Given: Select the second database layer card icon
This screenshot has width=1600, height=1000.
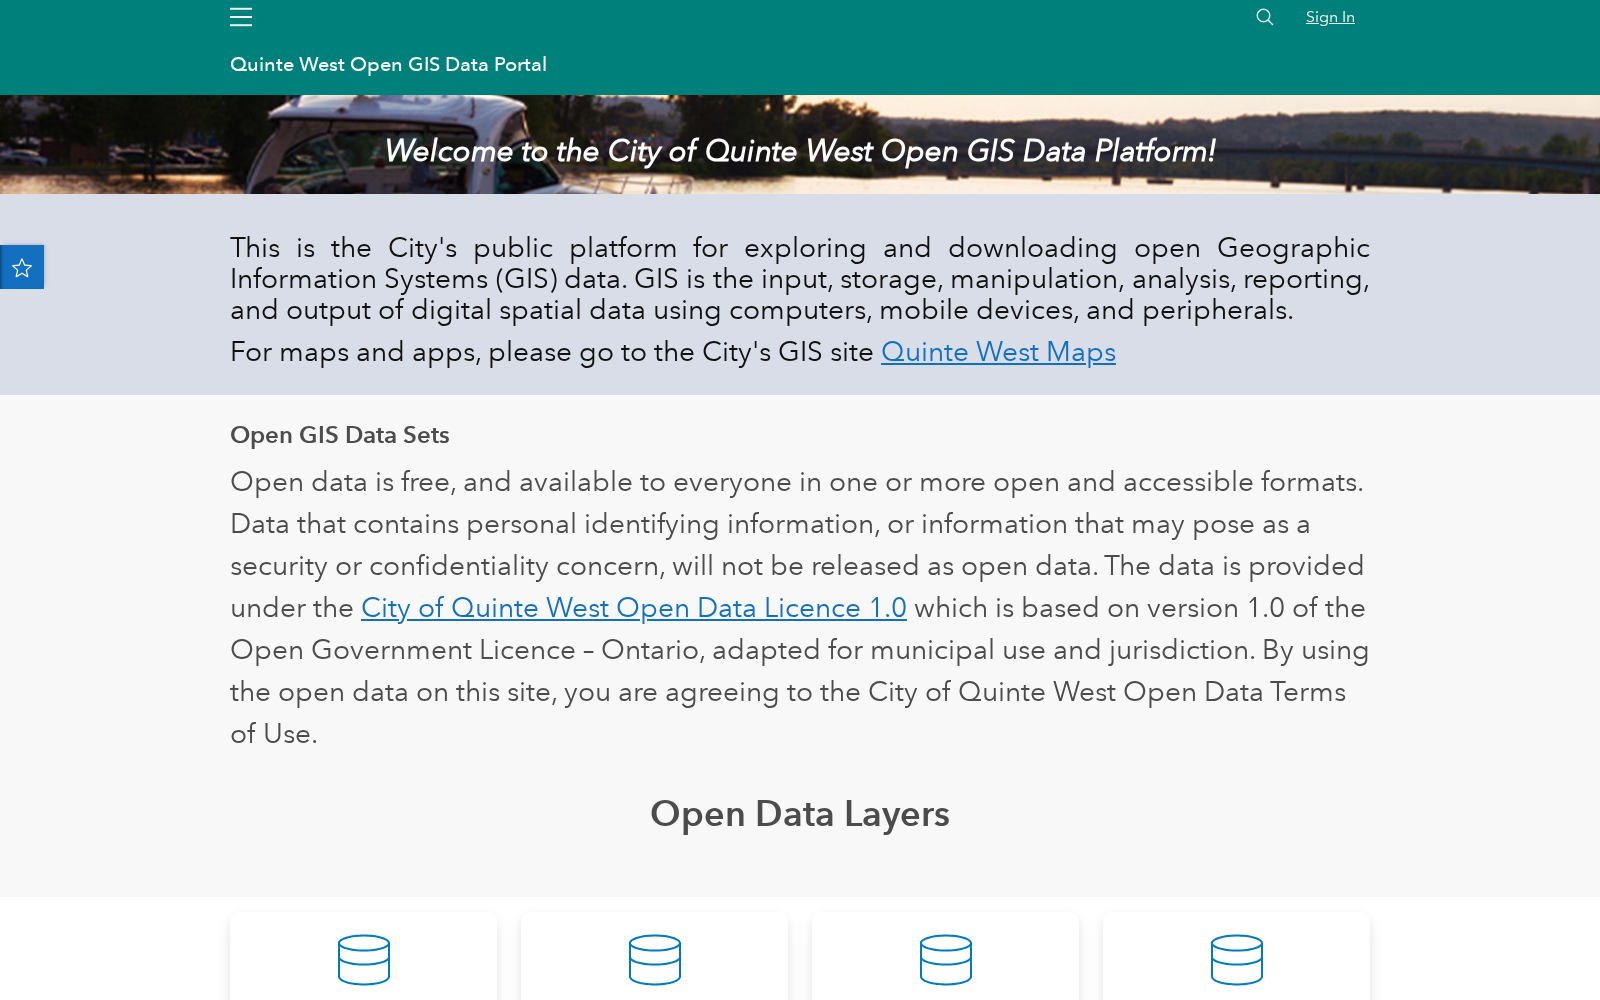Looking at the screenshot, I should [655, 960].
